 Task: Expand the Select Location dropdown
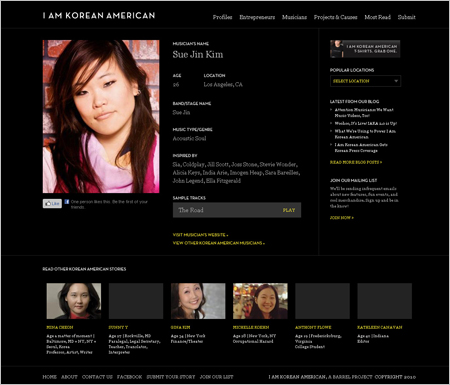coord(365,81)
